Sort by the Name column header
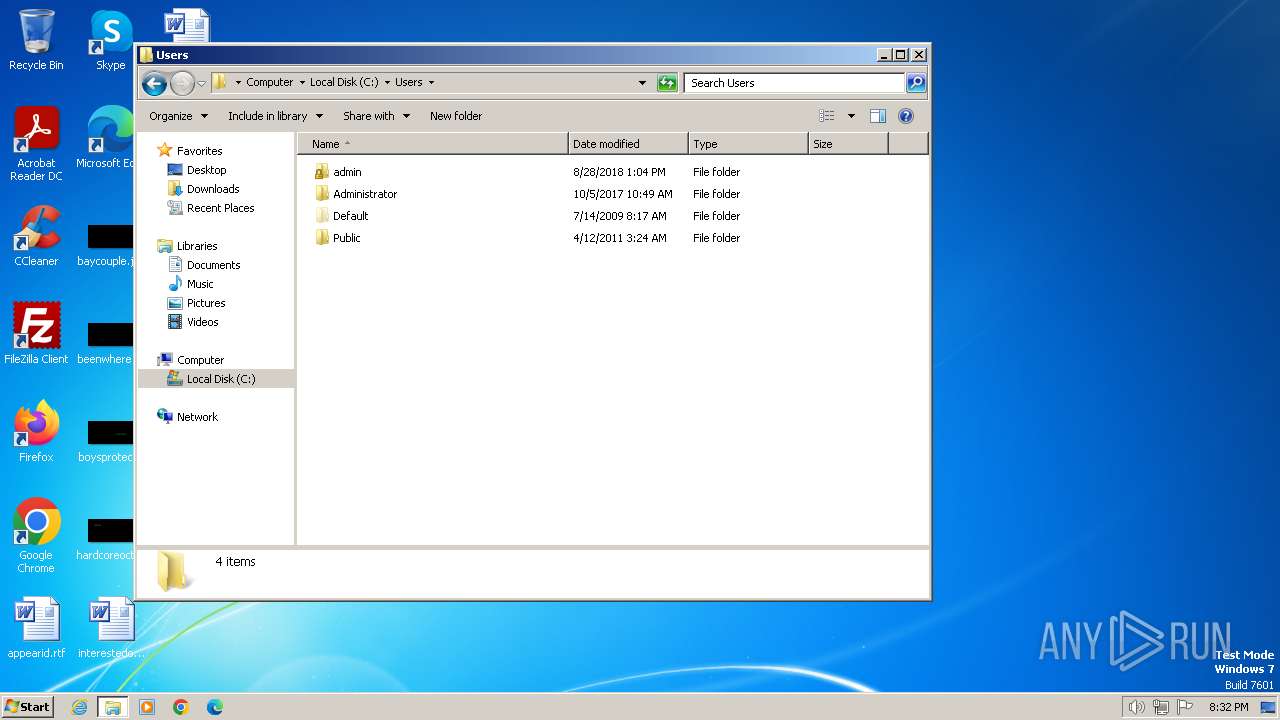Viewport: 1280px width, 720px height. point(432,144)
